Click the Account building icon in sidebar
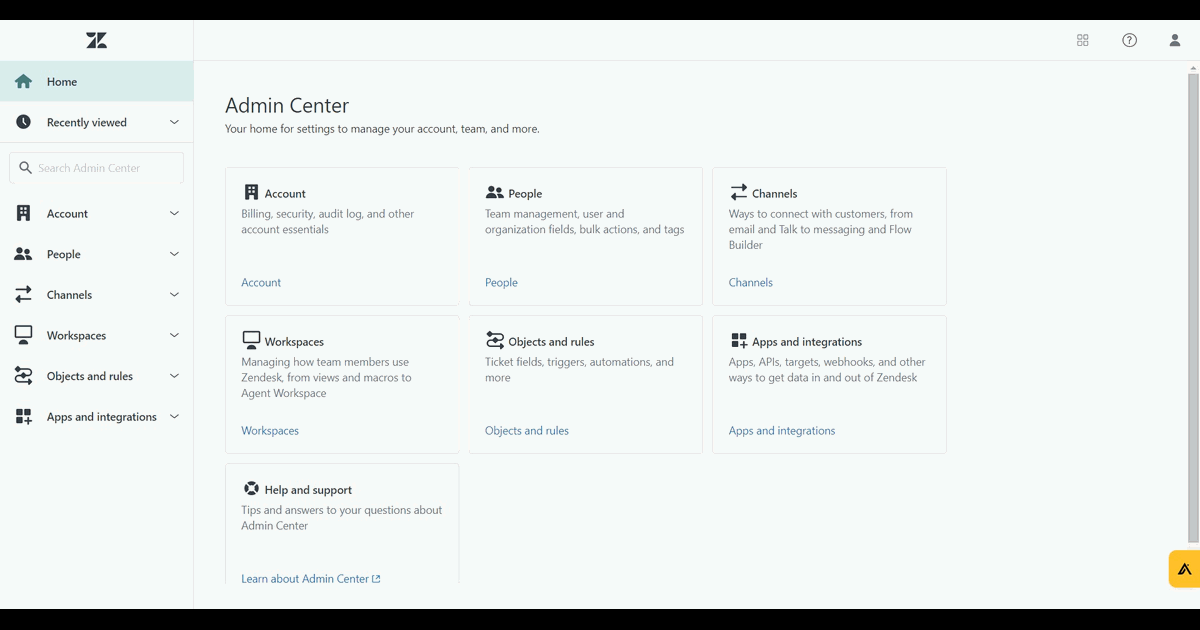This screenshot has height=630, width=1200. coord(23,213)
